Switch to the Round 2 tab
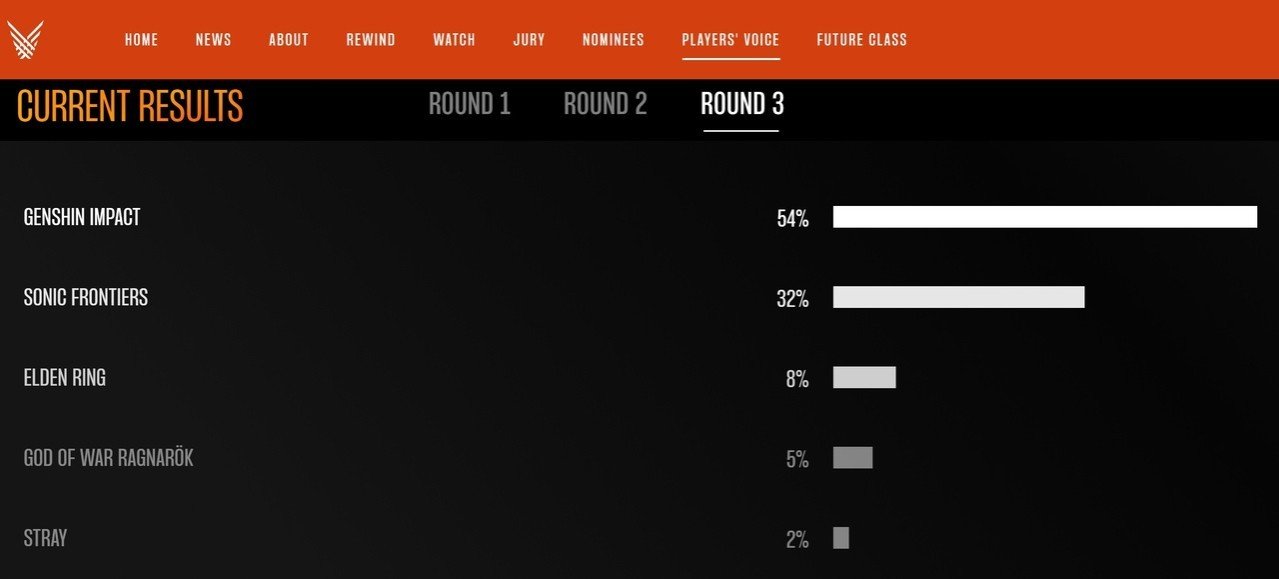Viewport: 1279px width, 579px height. point(606,104)
